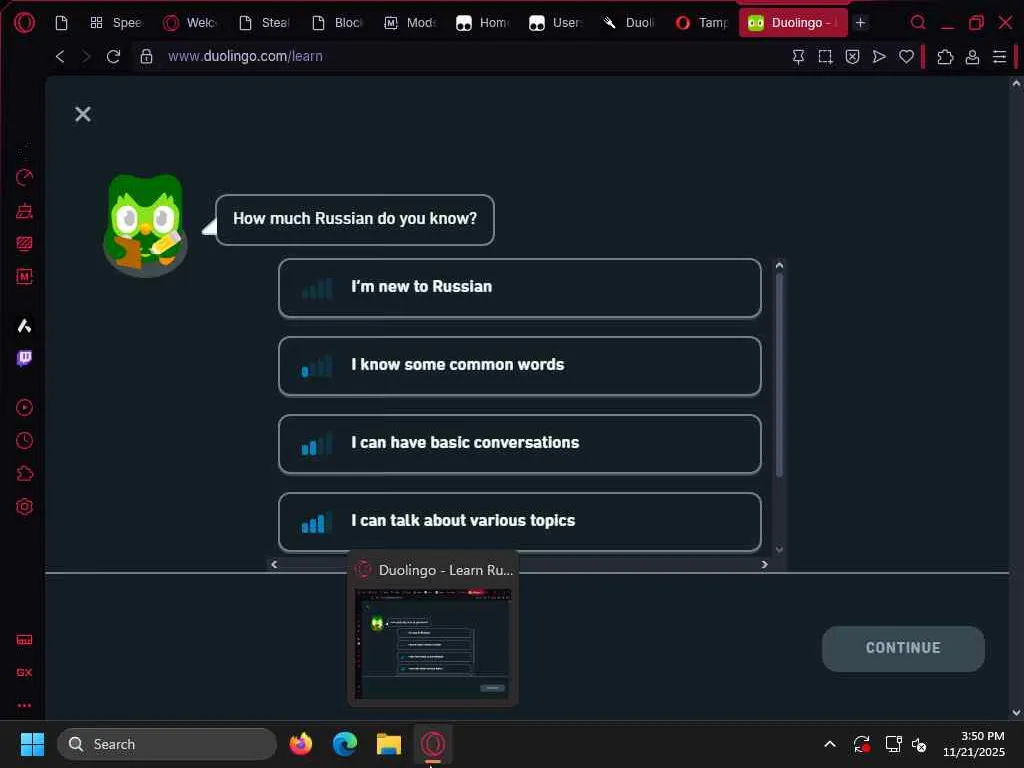Bookmark page with heart icon

tap(906, 57)
